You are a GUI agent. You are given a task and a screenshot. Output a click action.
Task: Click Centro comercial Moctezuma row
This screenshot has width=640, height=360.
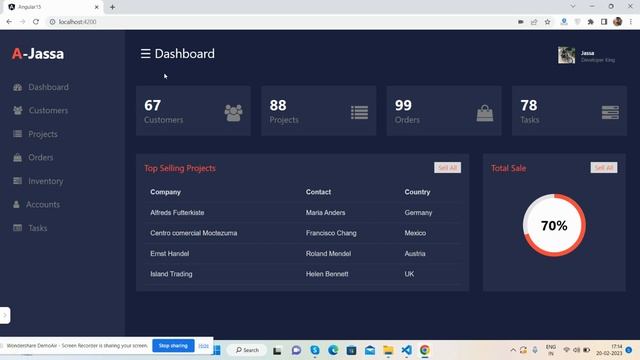coord(302,233)
